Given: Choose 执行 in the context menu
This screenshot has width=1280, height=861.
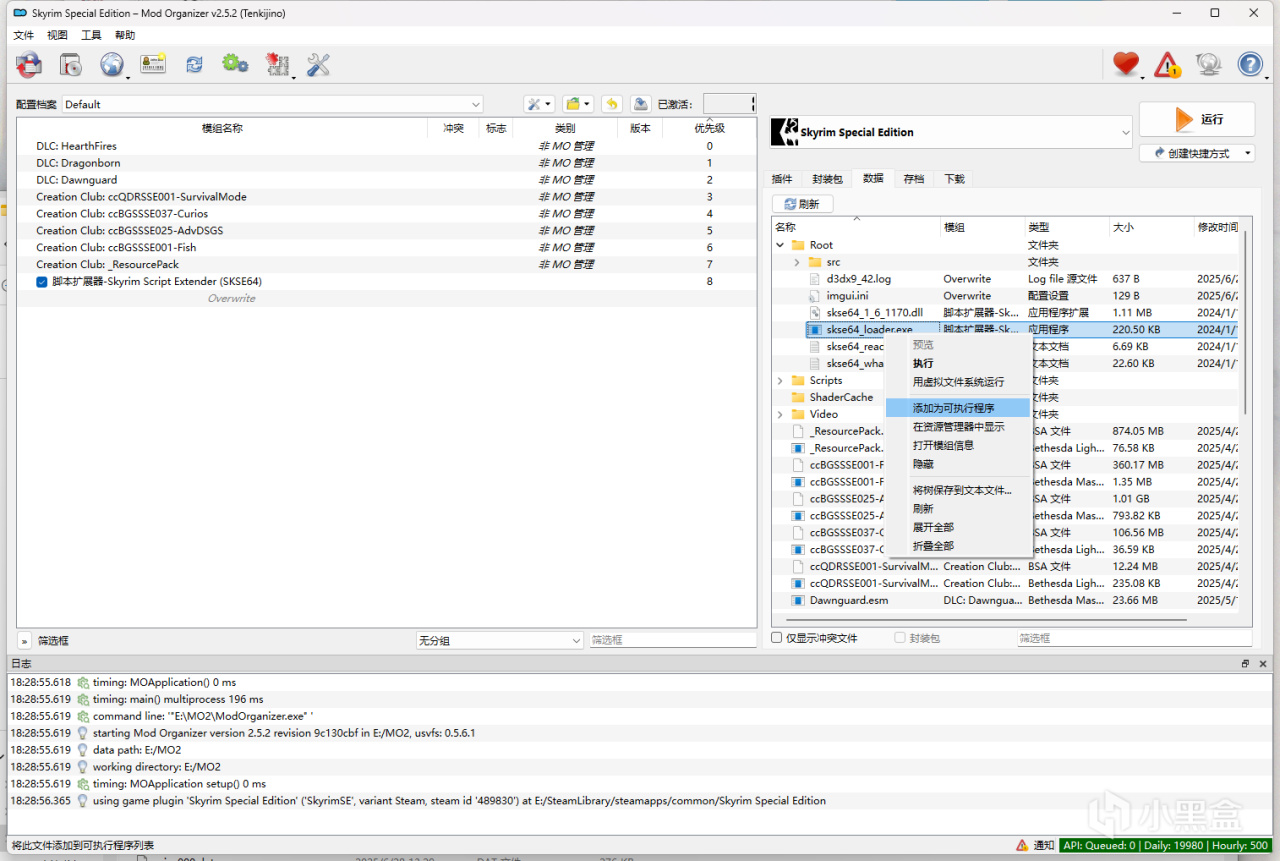Looking at the screenshot, I should click(x=956, y=363).
